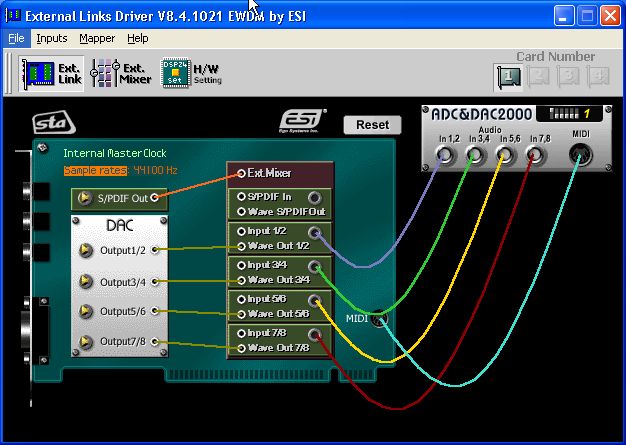Click the title bar application icon
Viewport: 626px width, 445px height.
pos(13,16)
